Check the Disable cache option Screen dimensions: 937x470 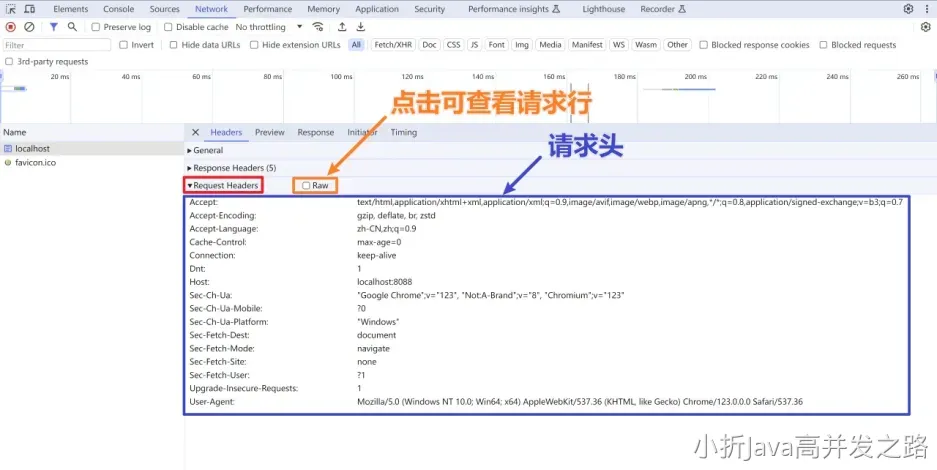click(x=169, y=27)
